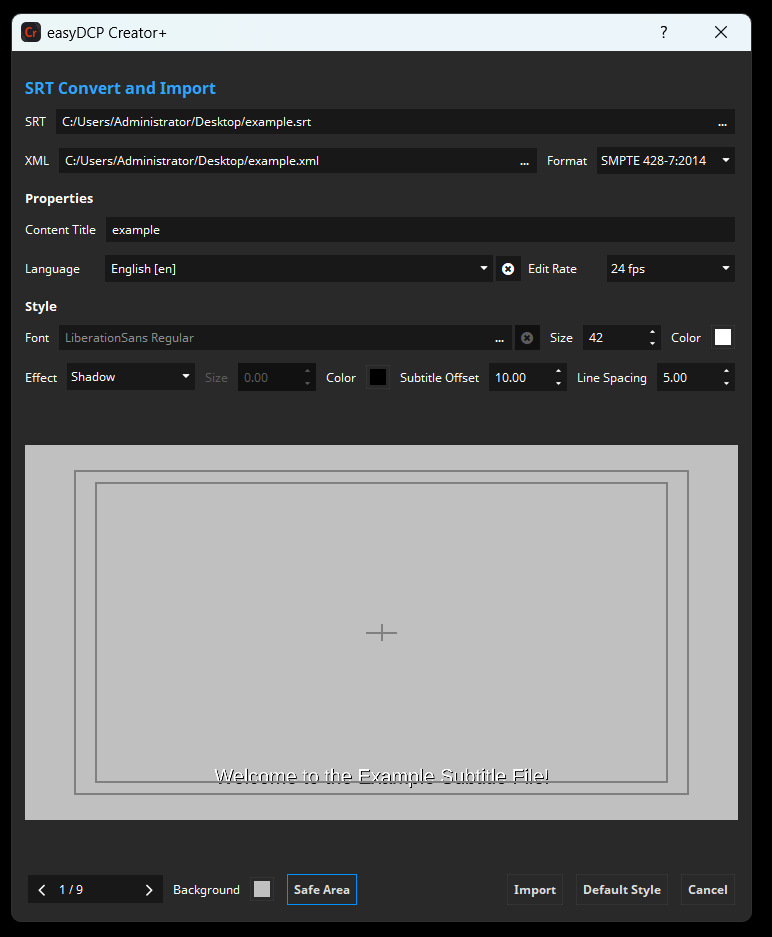Toggle the Safe Area overlay
Screen dimensions: 772x937
click(x=321, y=890)
